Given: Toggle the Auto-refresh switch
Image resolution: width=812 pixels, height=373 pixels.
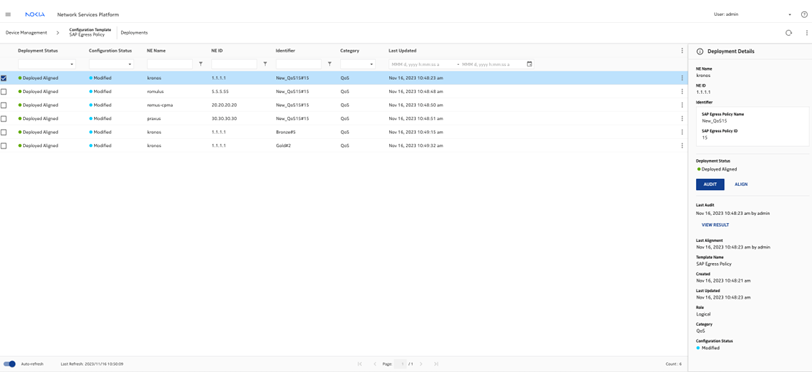Looking at the screenshot, I should tap(9, 364).
